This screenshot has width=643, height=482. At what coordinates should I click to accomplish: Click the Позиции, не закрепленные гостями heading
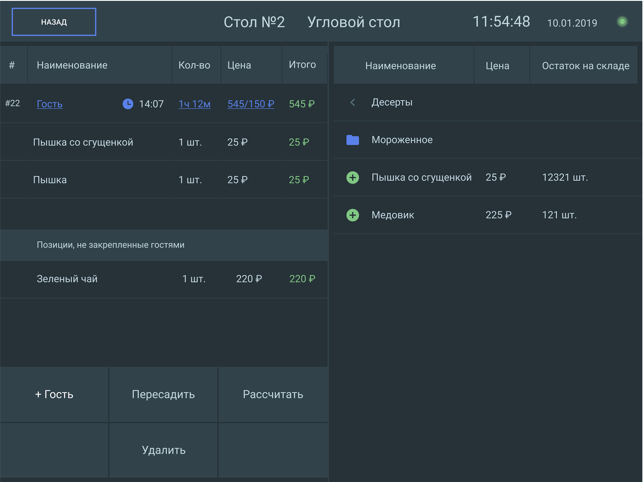click(110, 245)
